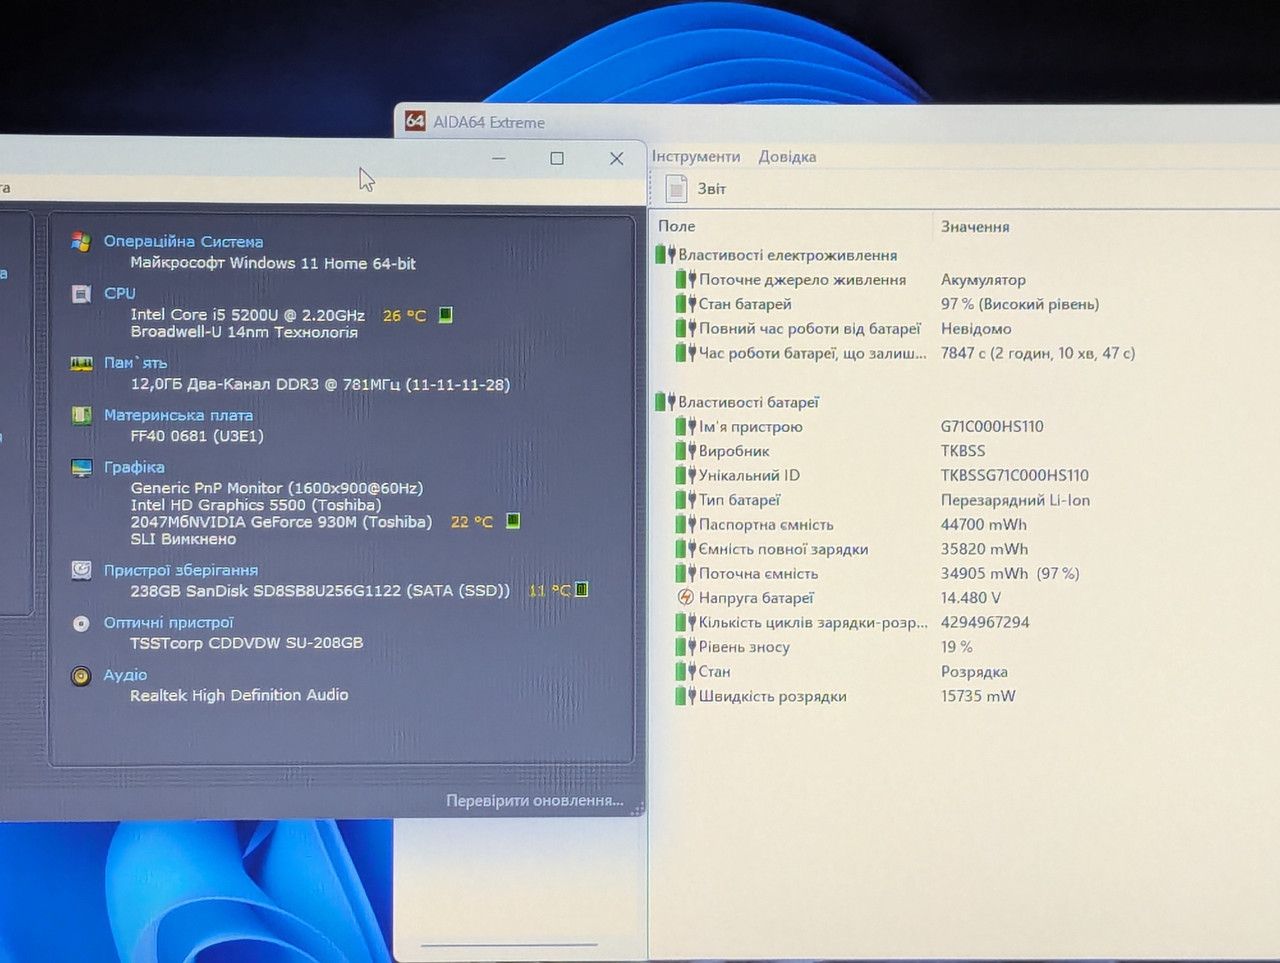Click the green CPU temperature indicator box
This screenshot has width=1280, height=963.
[x=446, y=314]
